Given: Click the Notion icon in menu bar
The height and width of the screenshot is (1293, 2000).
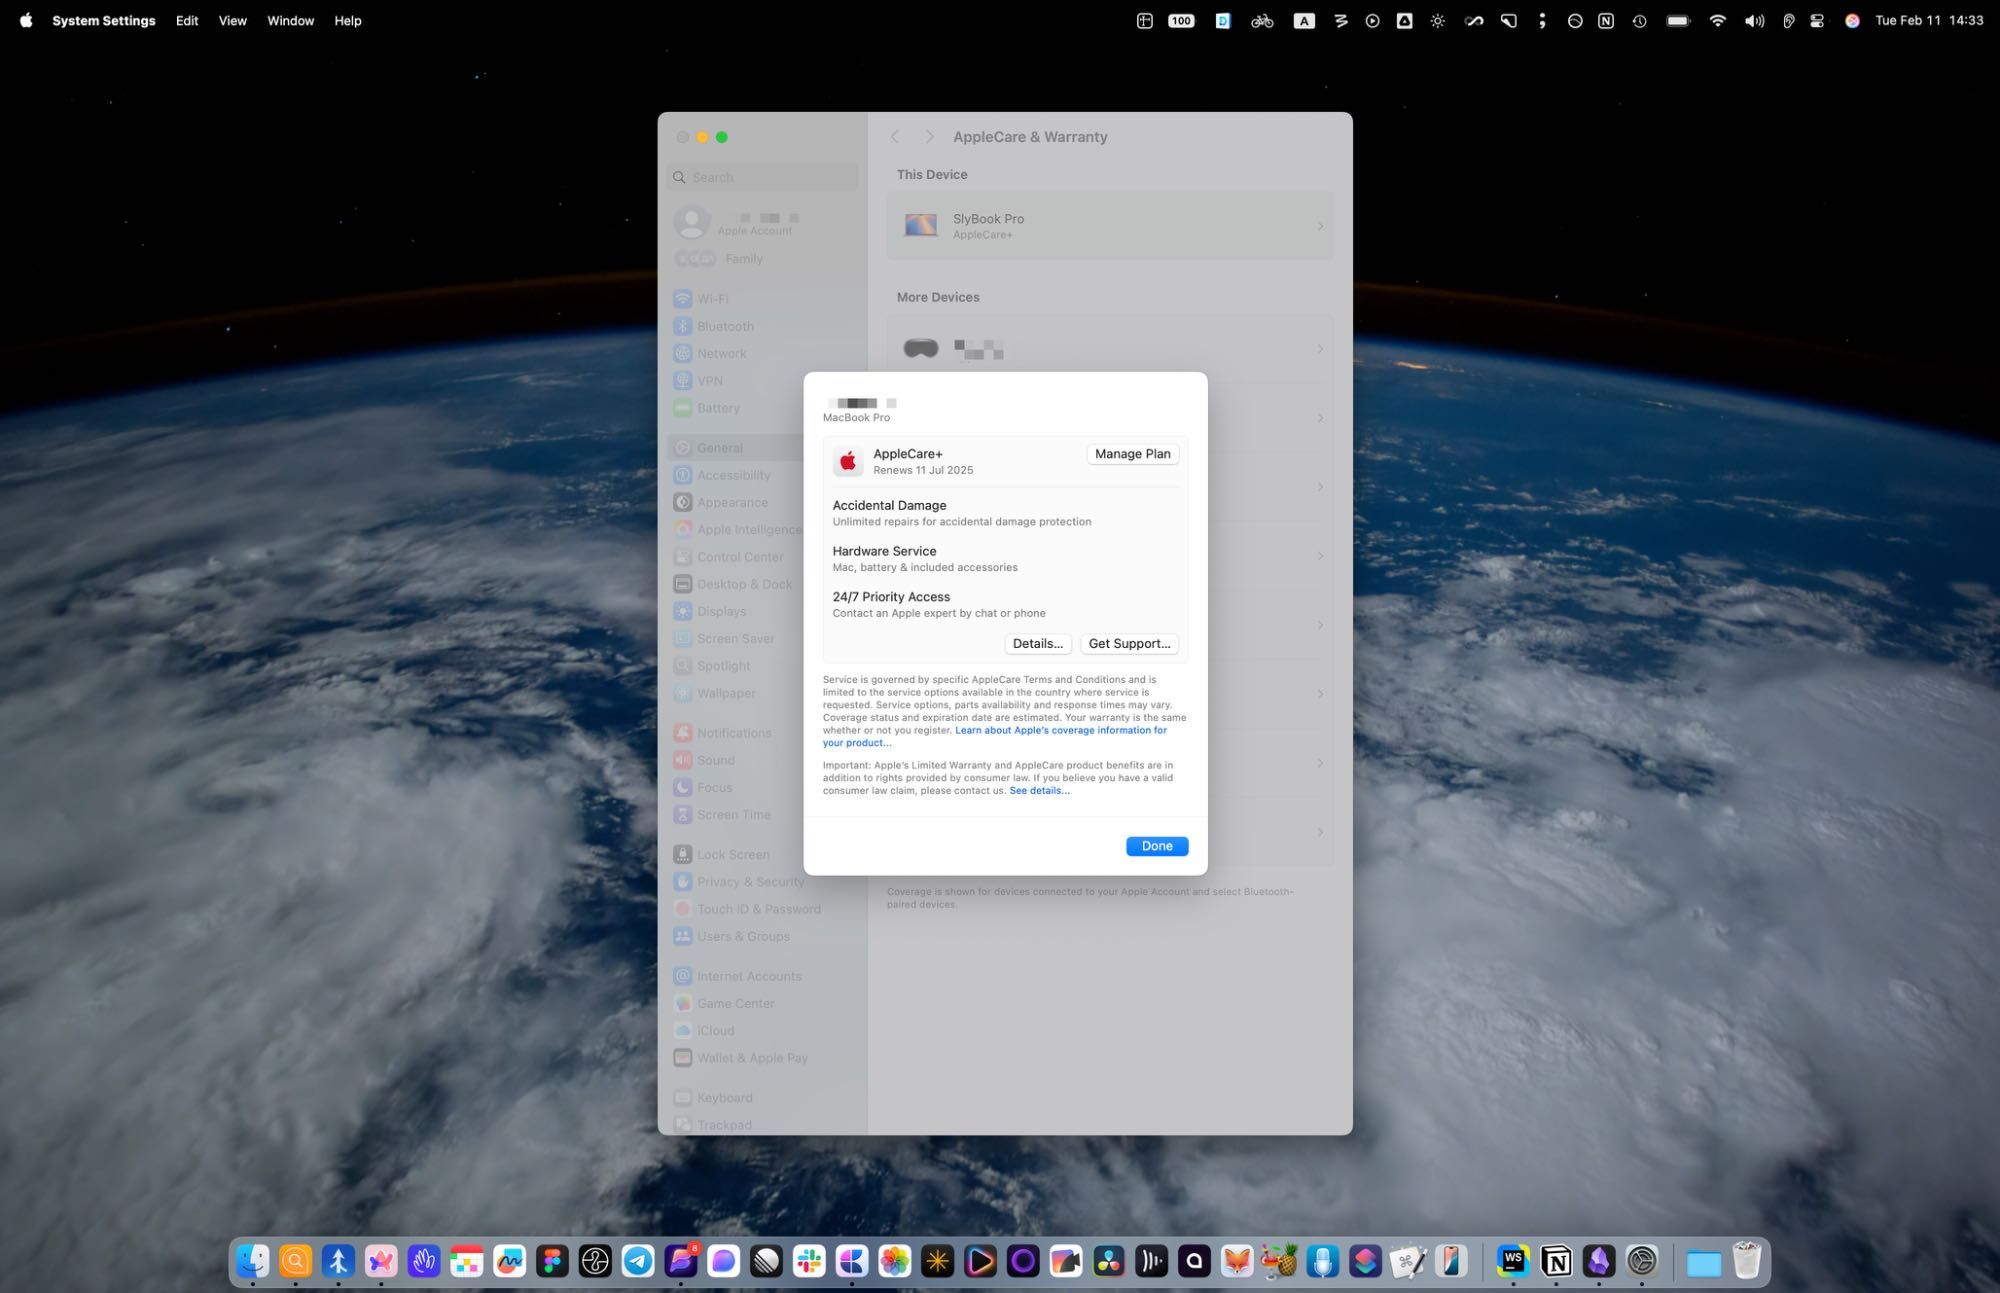Looking at the screenshot, I should click(1605, 20).
